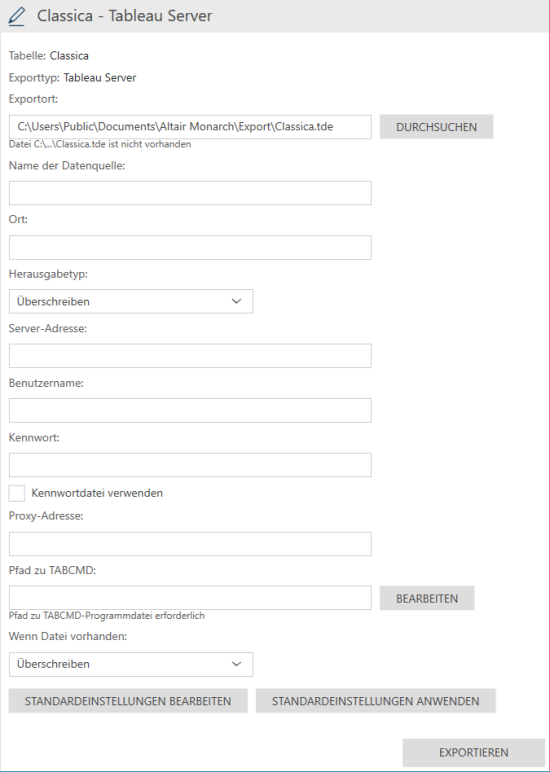Click the DURCHSUCHEN button
Screen dimensions: 550x772
[436, 127]
